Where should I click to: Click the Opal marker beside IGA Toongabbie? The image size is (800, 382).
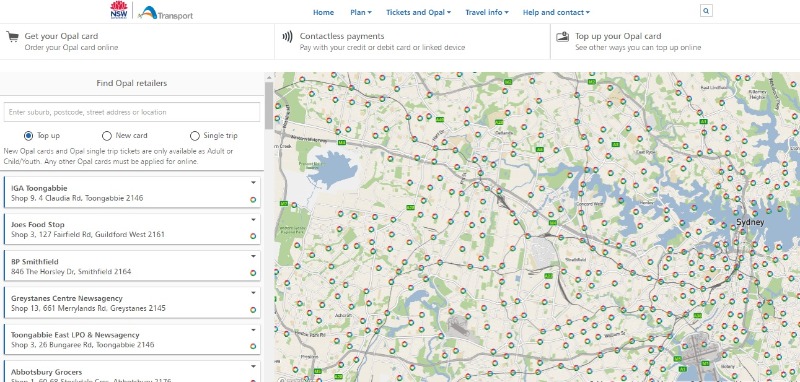click(253, 199)
